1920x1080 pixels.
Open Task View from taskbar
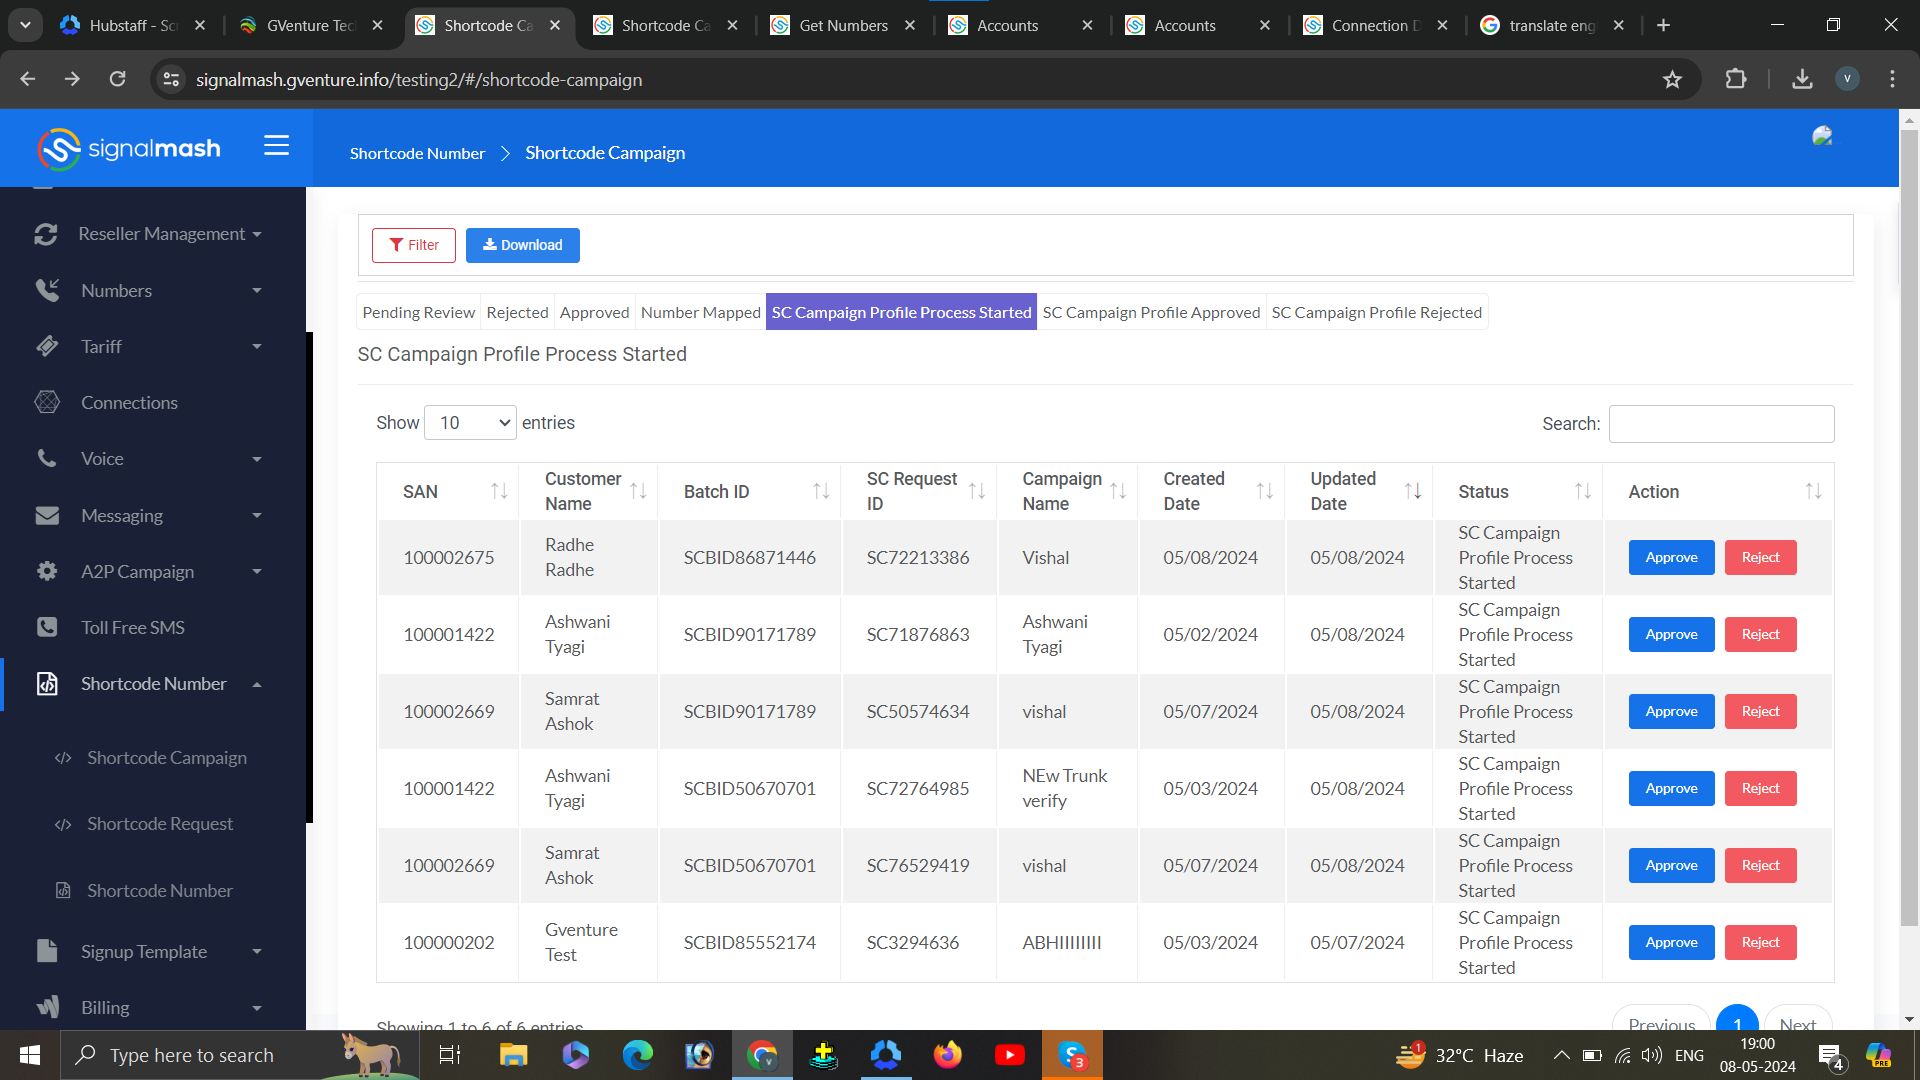tap(450, 1055)
